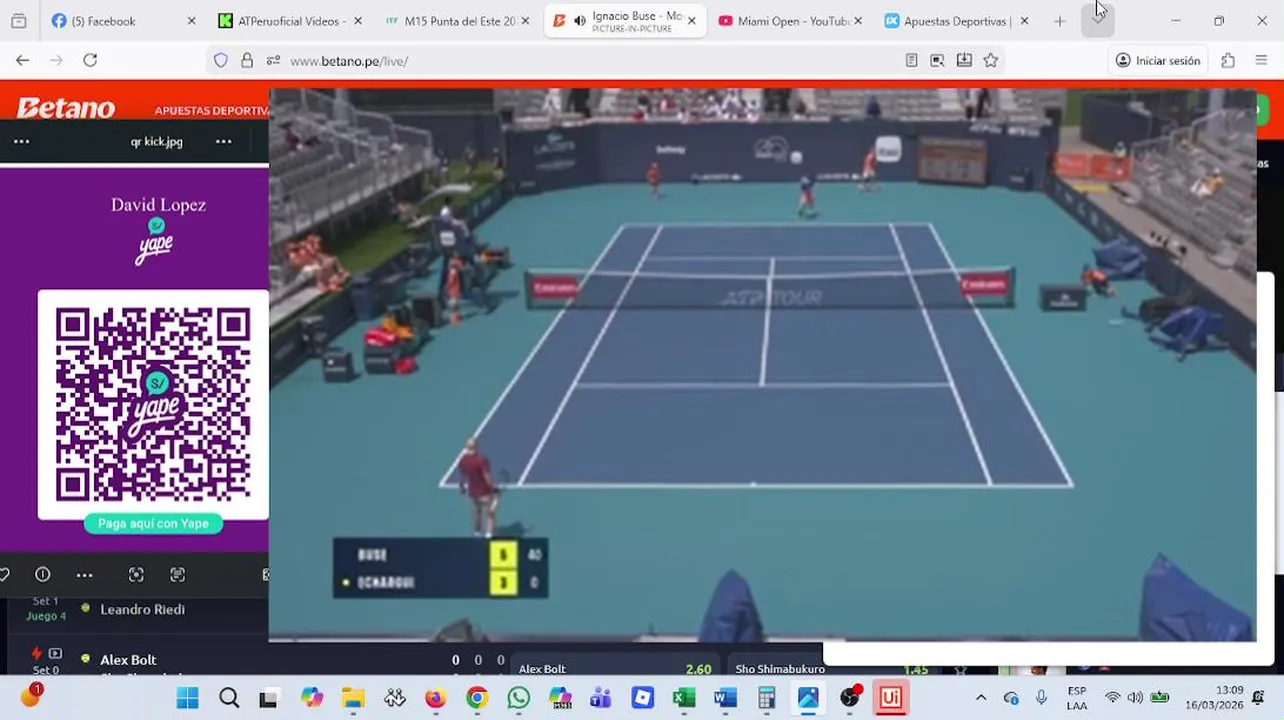Close the ATPeruoficial Videos tab
Image resolution: width=1284 pixels, height=720 pixels.
coord(358,21)
